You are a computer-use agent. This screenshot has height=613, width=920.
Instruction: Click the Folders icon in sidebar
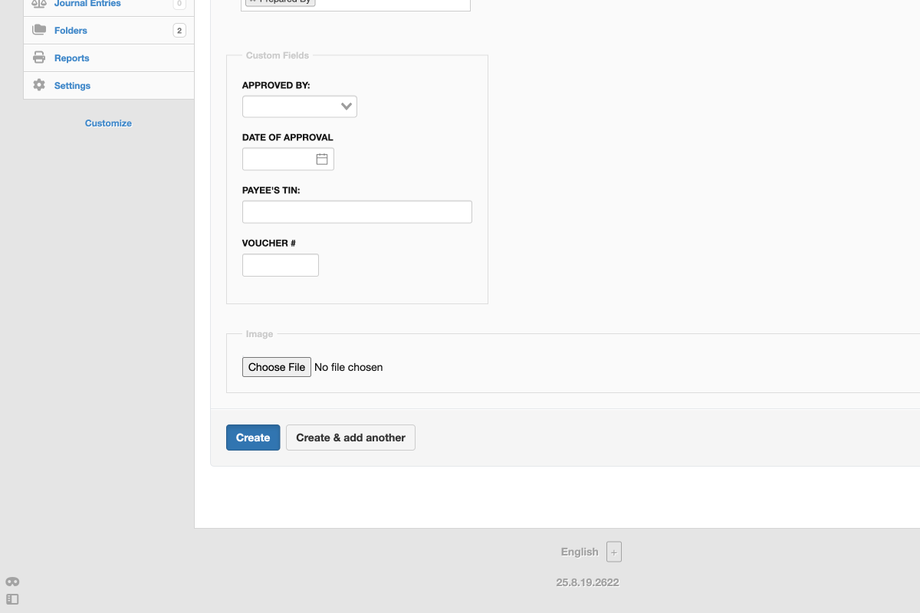(x=39, y=30)
